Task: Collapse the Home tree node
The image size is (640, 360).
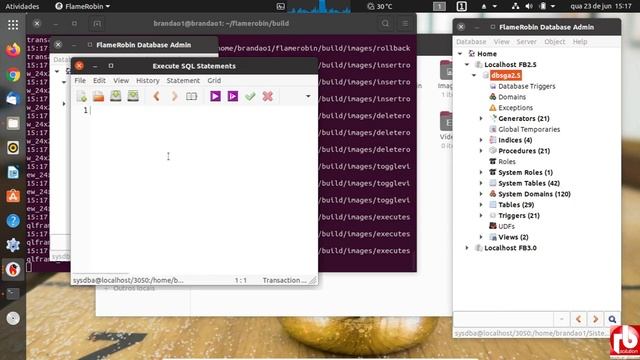Action: coord(460,53)
